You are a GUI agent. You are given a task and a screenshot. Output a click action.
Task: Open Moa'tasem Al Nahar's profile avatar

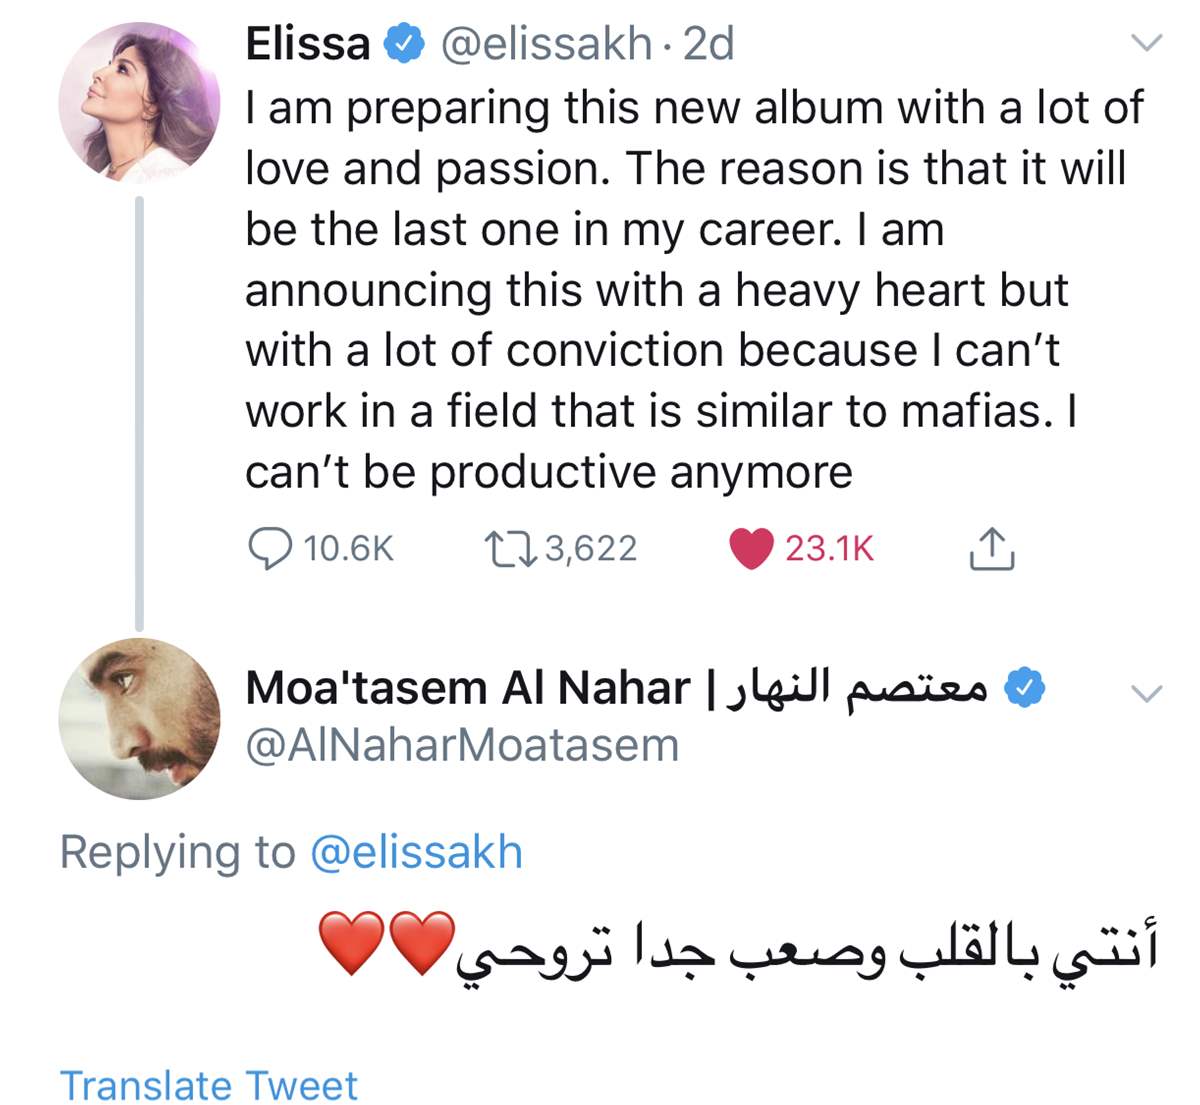139,718
